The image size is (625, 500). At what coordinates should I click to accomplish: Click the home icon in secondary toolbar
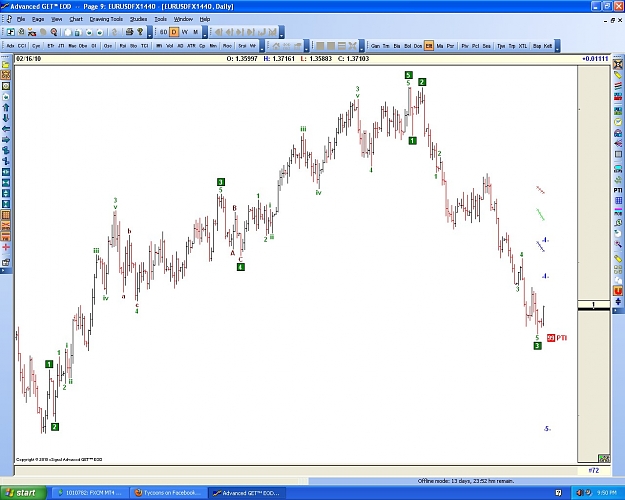click(276, 46)
